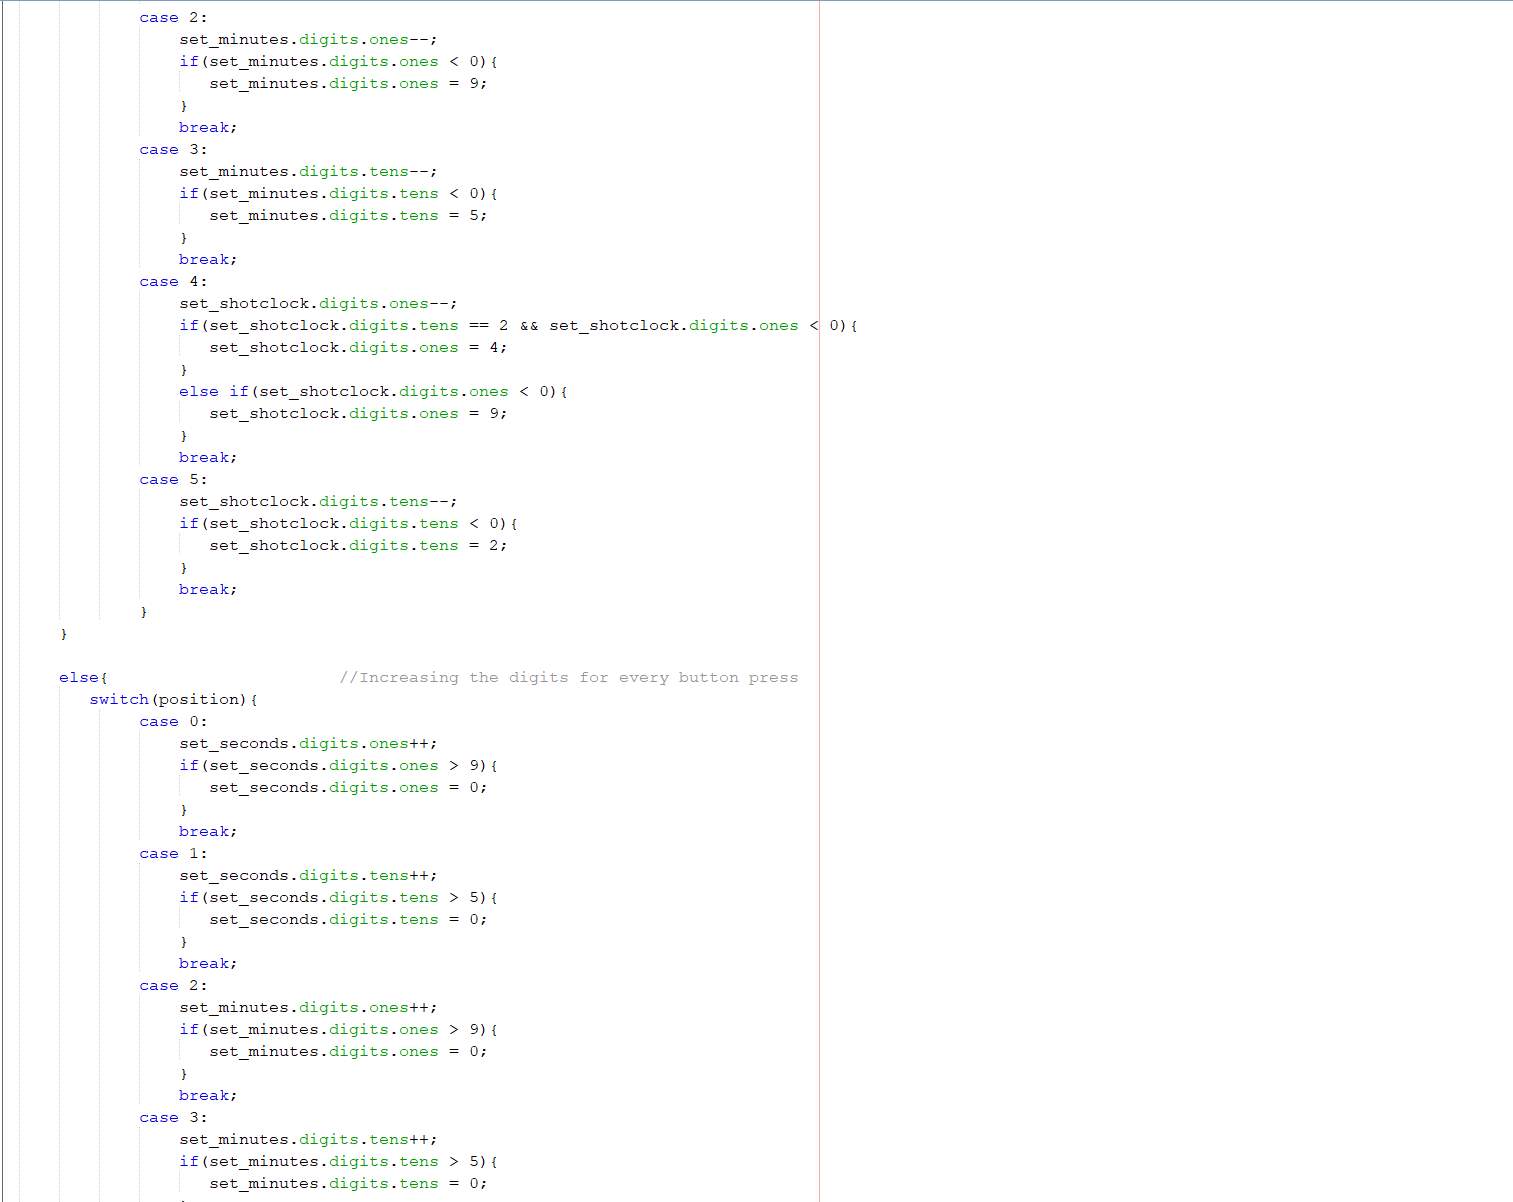Click the 'set_seconds.digits.ones = 0;' assignment
The height and width of the screenshot is (1202, 1513).
coord(348,788)
